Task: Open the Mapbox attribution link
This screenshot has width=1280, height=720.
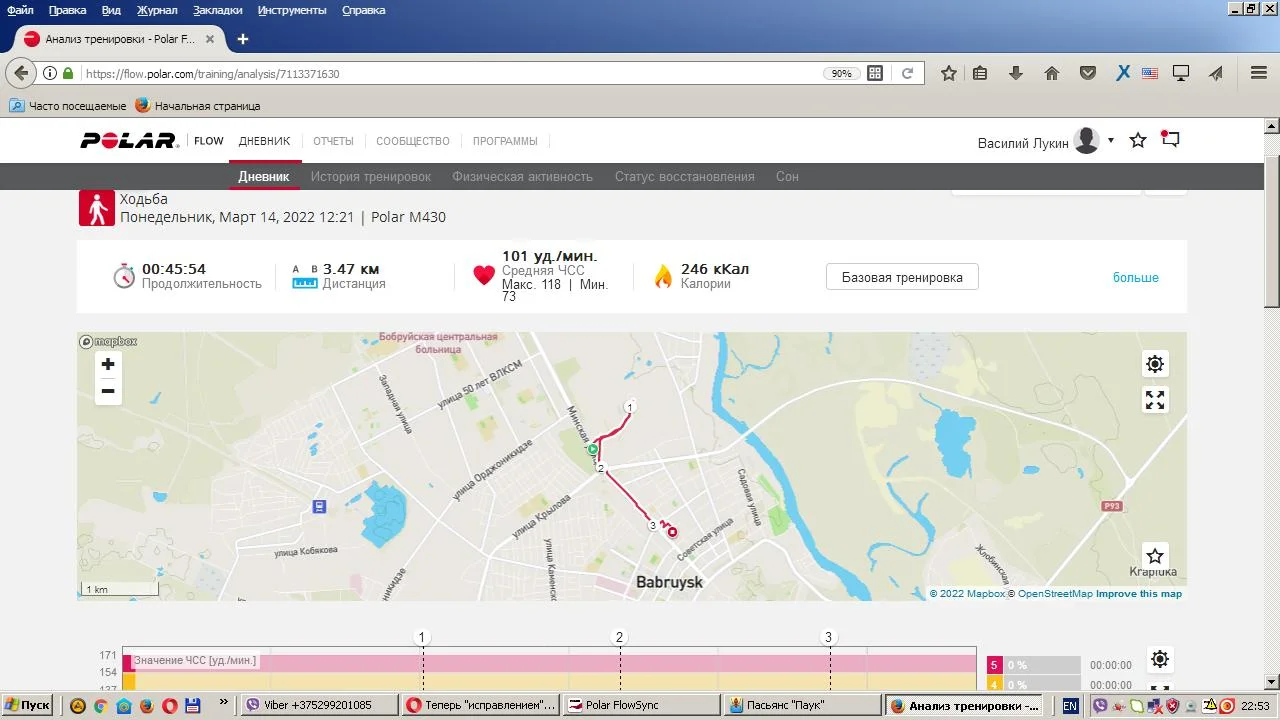Action: tap(967, 594)
